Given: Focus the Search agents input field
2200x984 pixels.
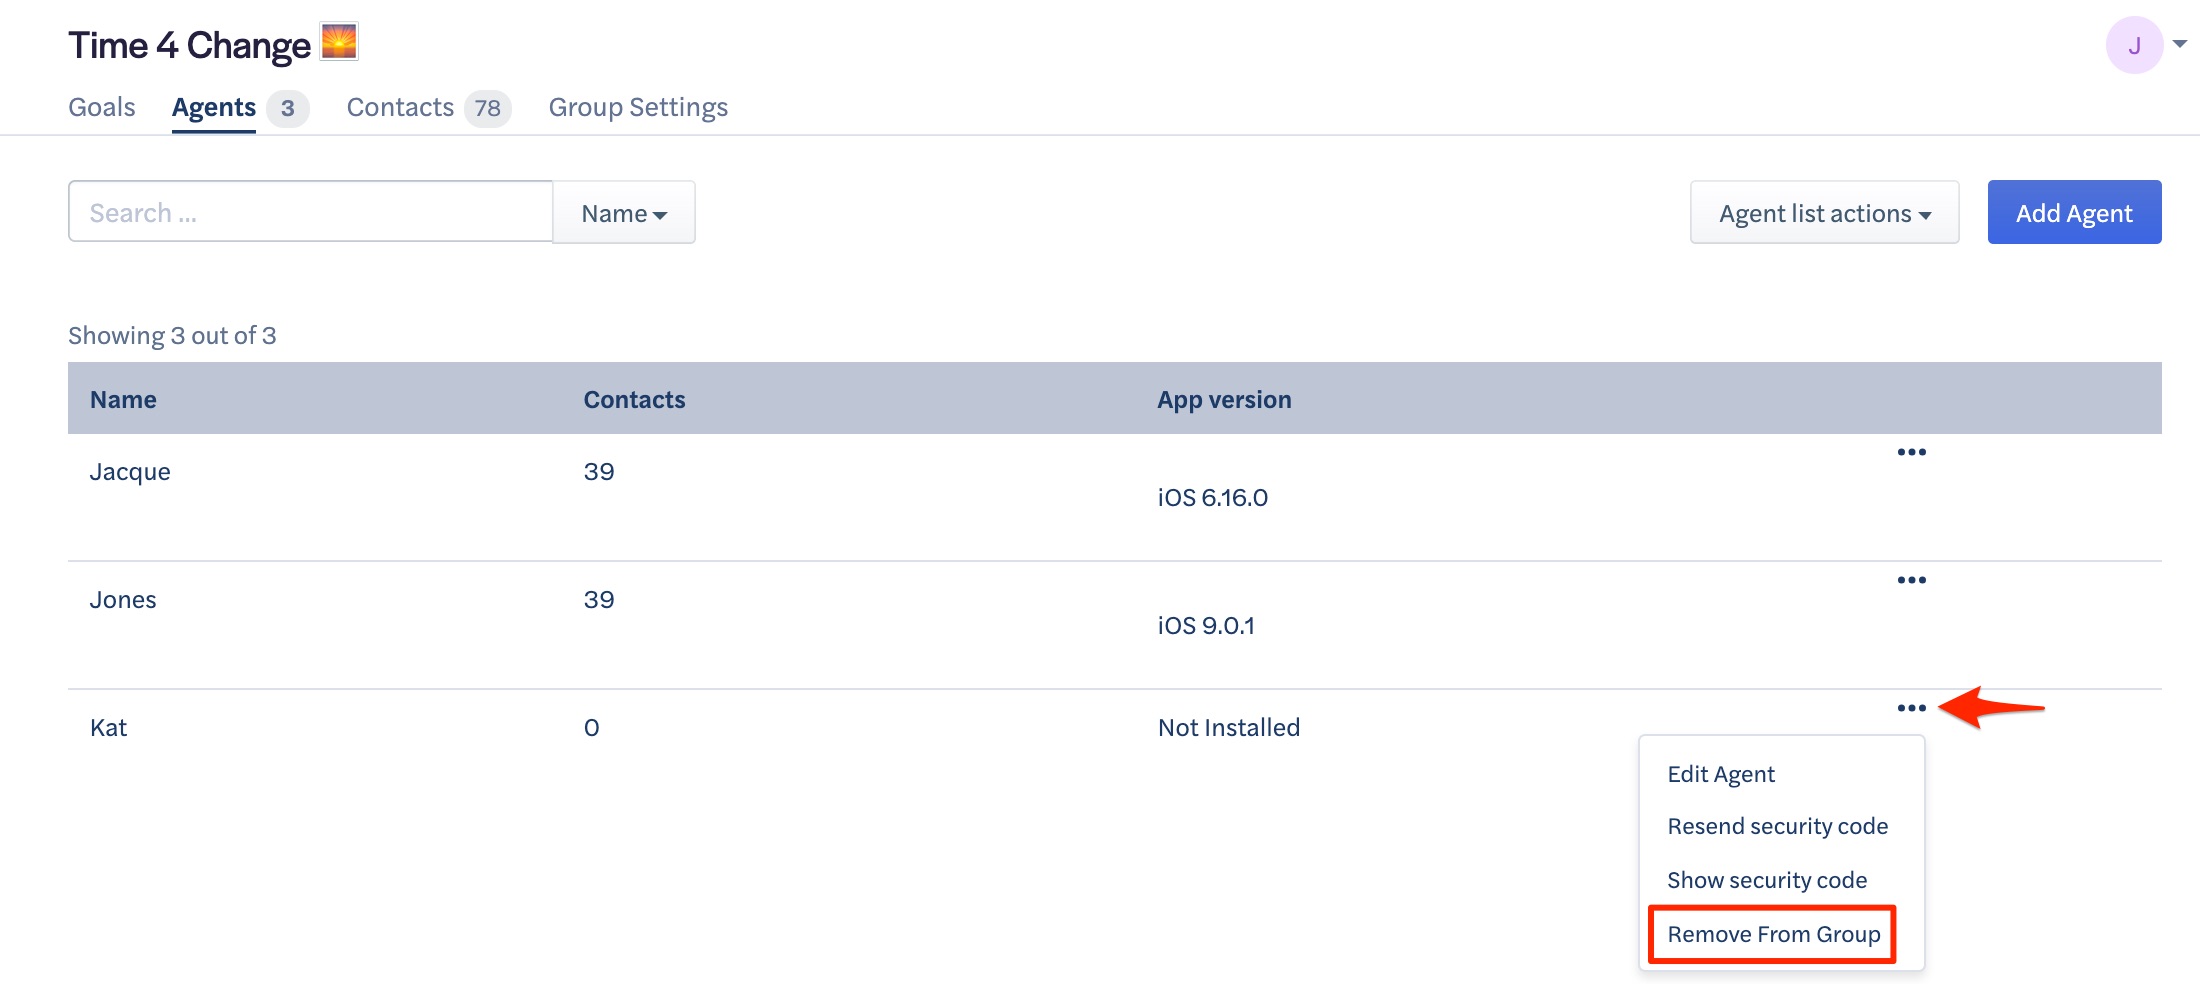Looking at the screenshot, I should tap(310, 212).
